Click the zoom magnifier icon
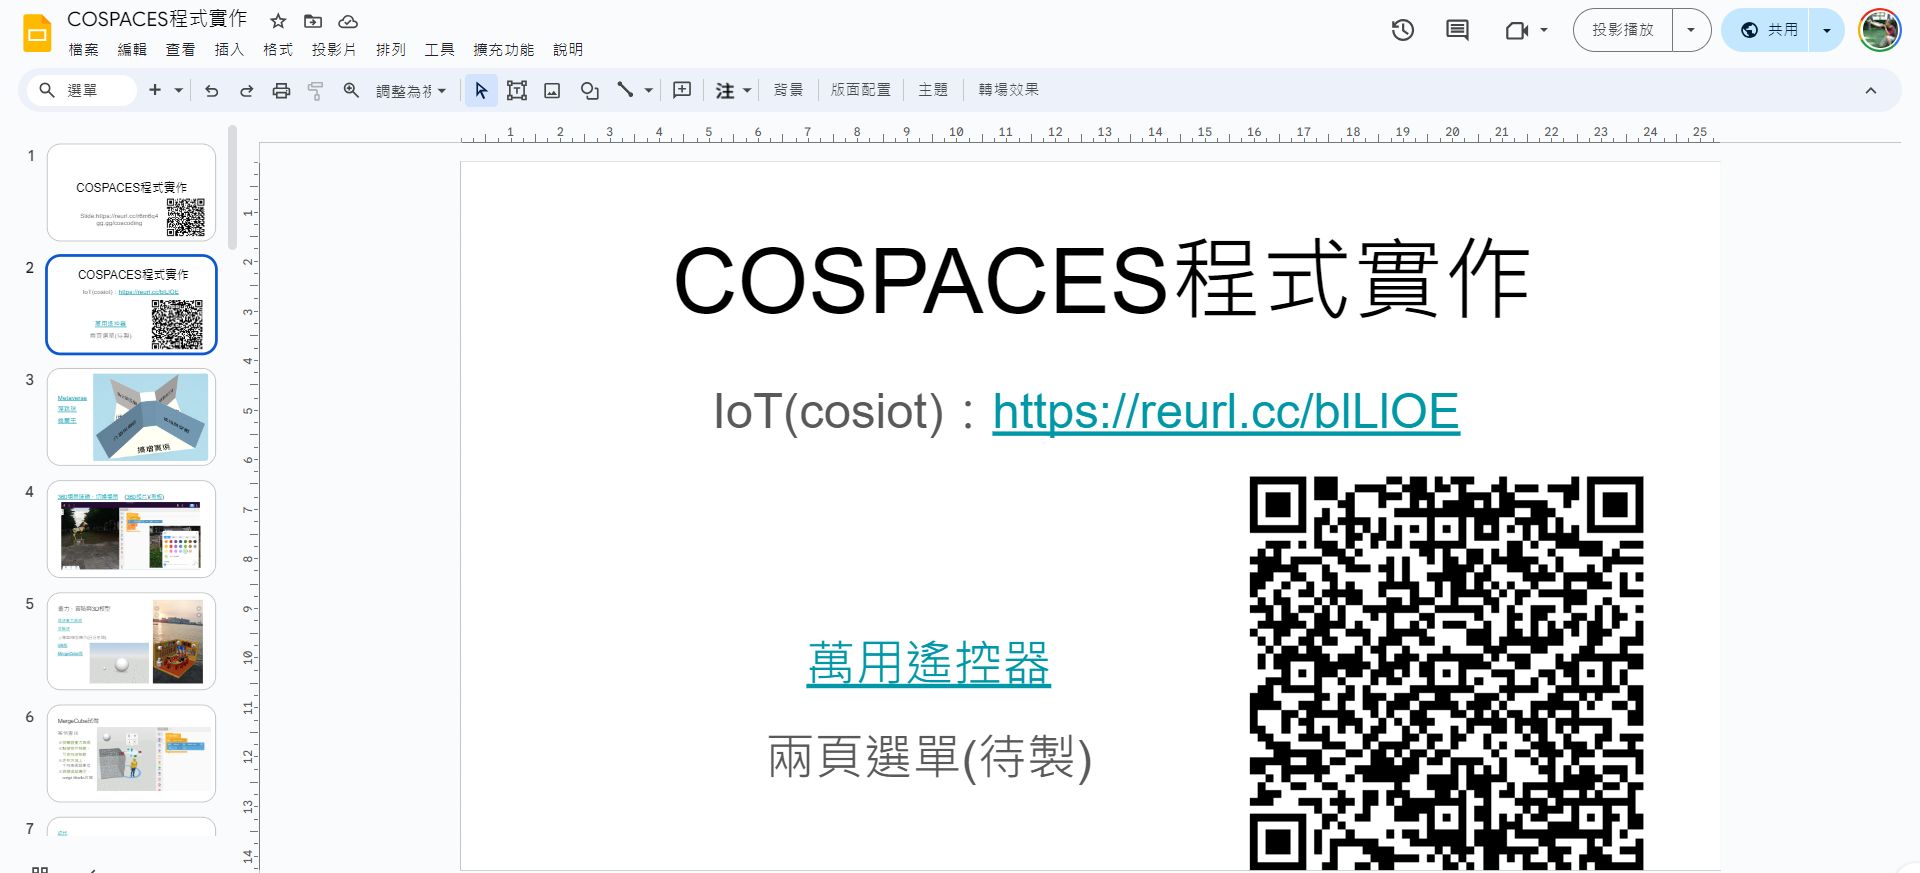 [351, 90]
